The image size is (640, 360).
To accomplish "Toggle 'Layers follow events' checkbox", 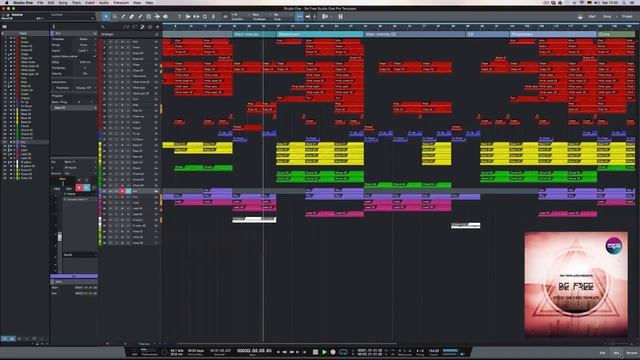I will (x=95, y=56).
